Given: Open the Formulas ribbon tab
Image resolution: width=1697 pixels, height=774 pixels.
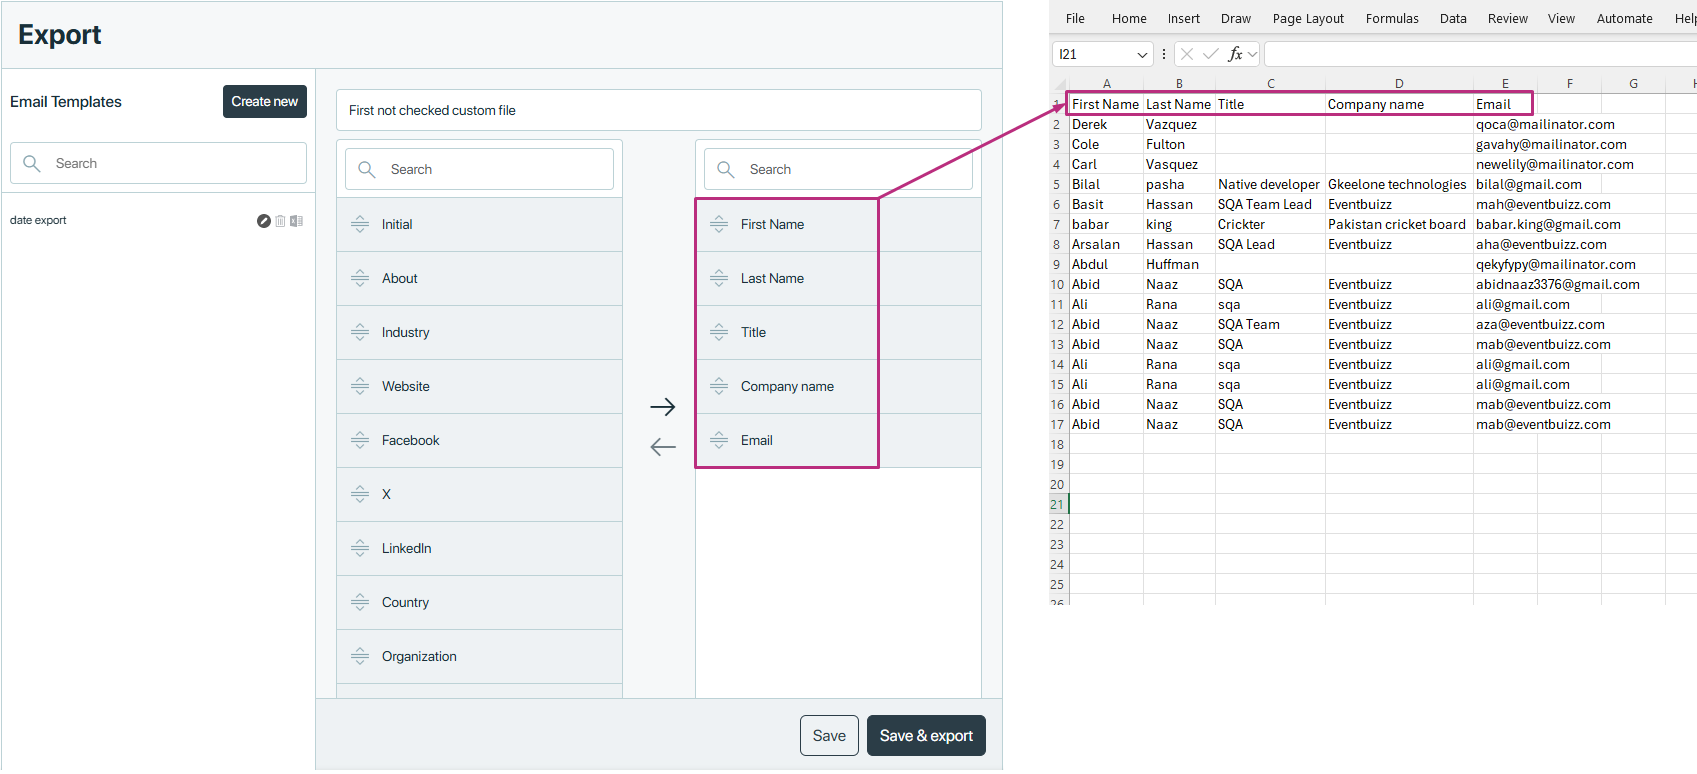Looking at the screenshot, I should point(1392,18).
